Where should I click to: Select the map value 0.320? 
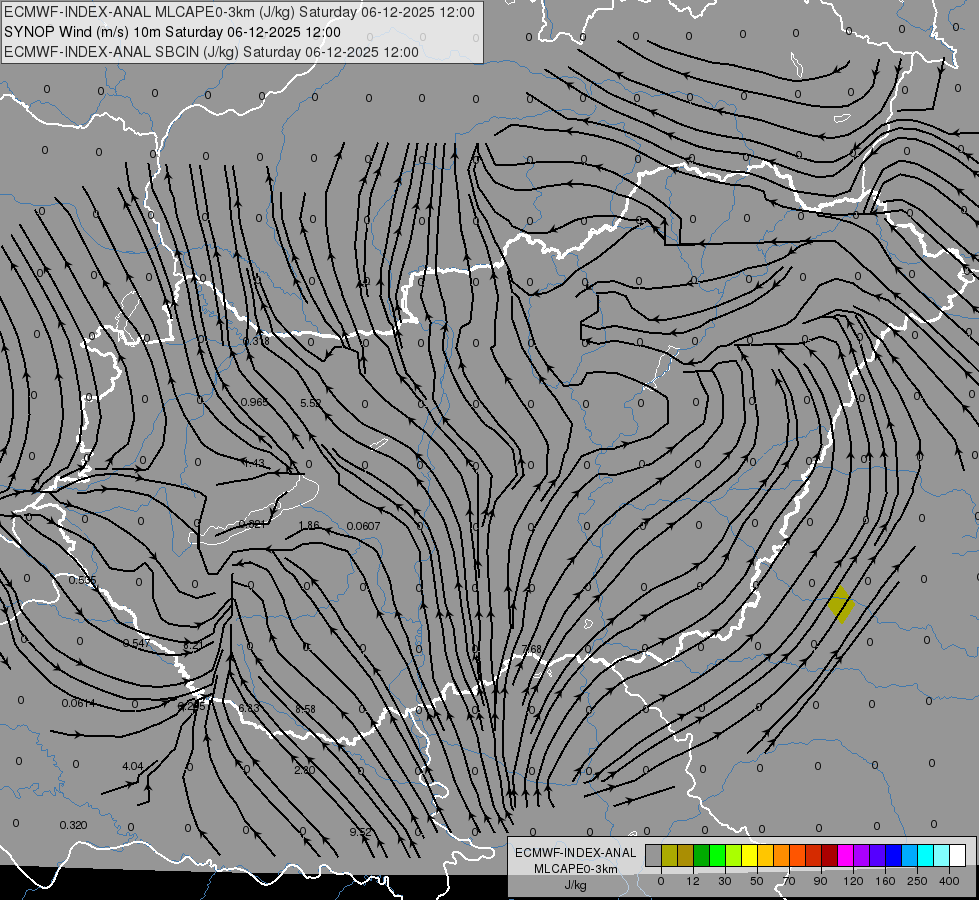click(x=73, y=825)
